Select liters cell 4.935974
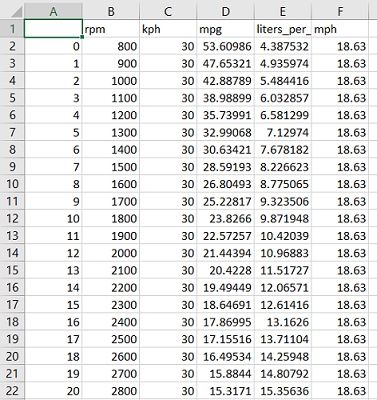This screenshot has width=377, height=400. pyautogui.click(x=283, y=63)
